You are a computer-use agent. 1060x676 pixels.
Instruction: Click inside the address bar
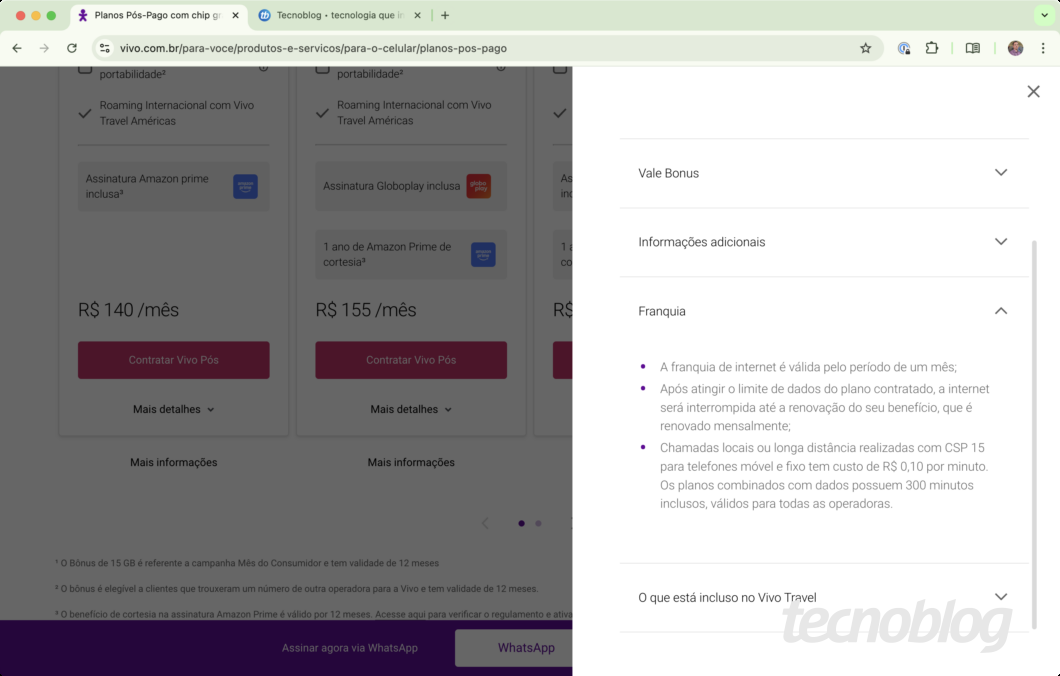coord(400,48)
